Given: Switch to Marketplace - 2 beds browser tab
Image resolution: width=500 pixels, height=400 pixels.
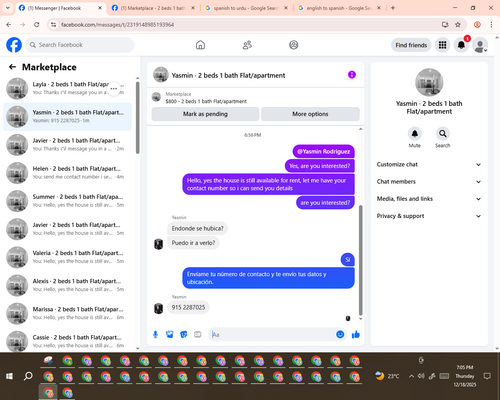Looking at the screenshot, I should (x=153, y=8).
